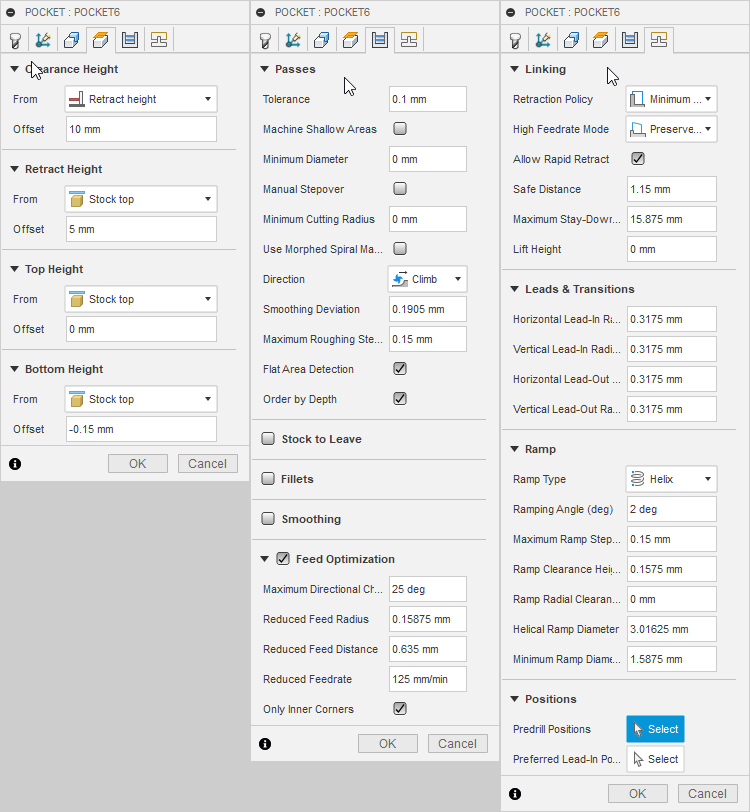Open Clearance Height From dropdown
The image size is (750, 812).
coord(141,99)
